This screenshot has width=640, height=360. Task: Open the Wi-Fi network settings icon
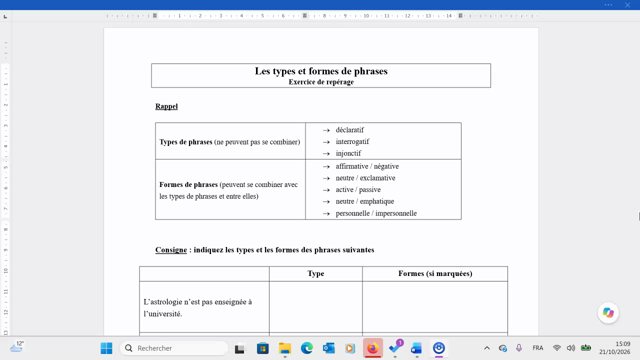coord(557,348)
